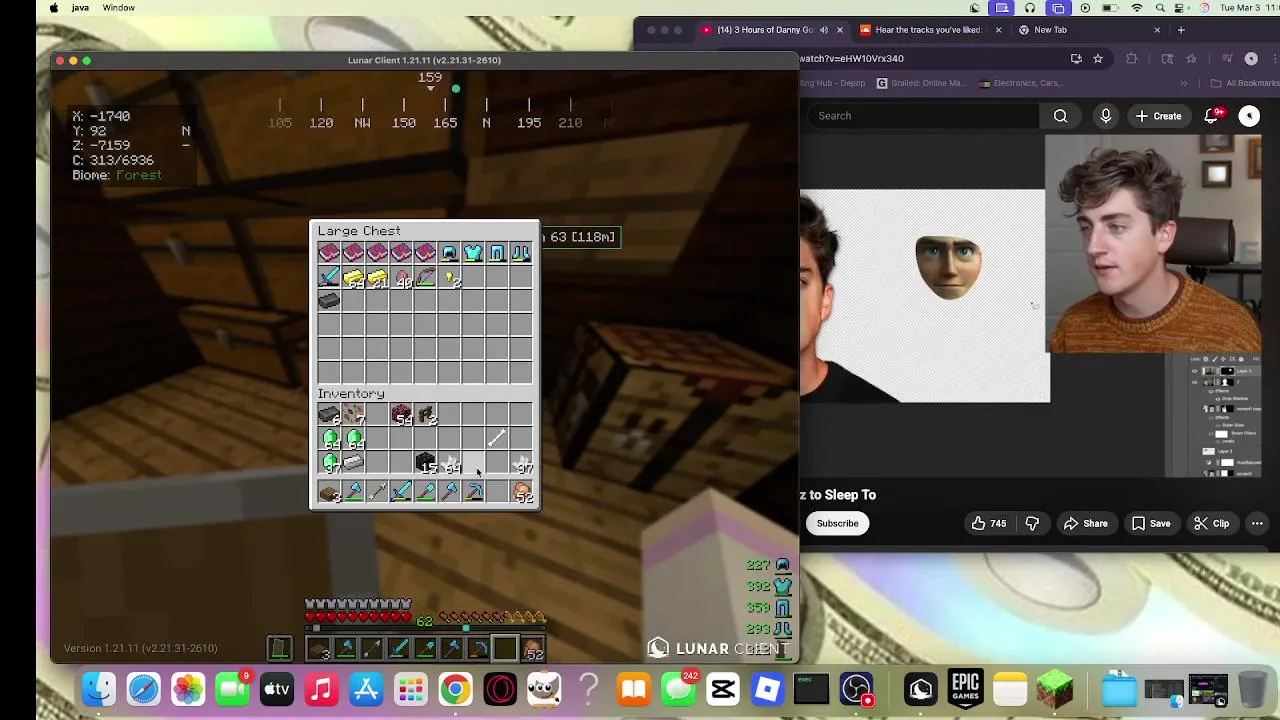Select the stack of 40 in the chest
Image resolution: width=1280 pixels, height=720 pixels.
point(401,278)
